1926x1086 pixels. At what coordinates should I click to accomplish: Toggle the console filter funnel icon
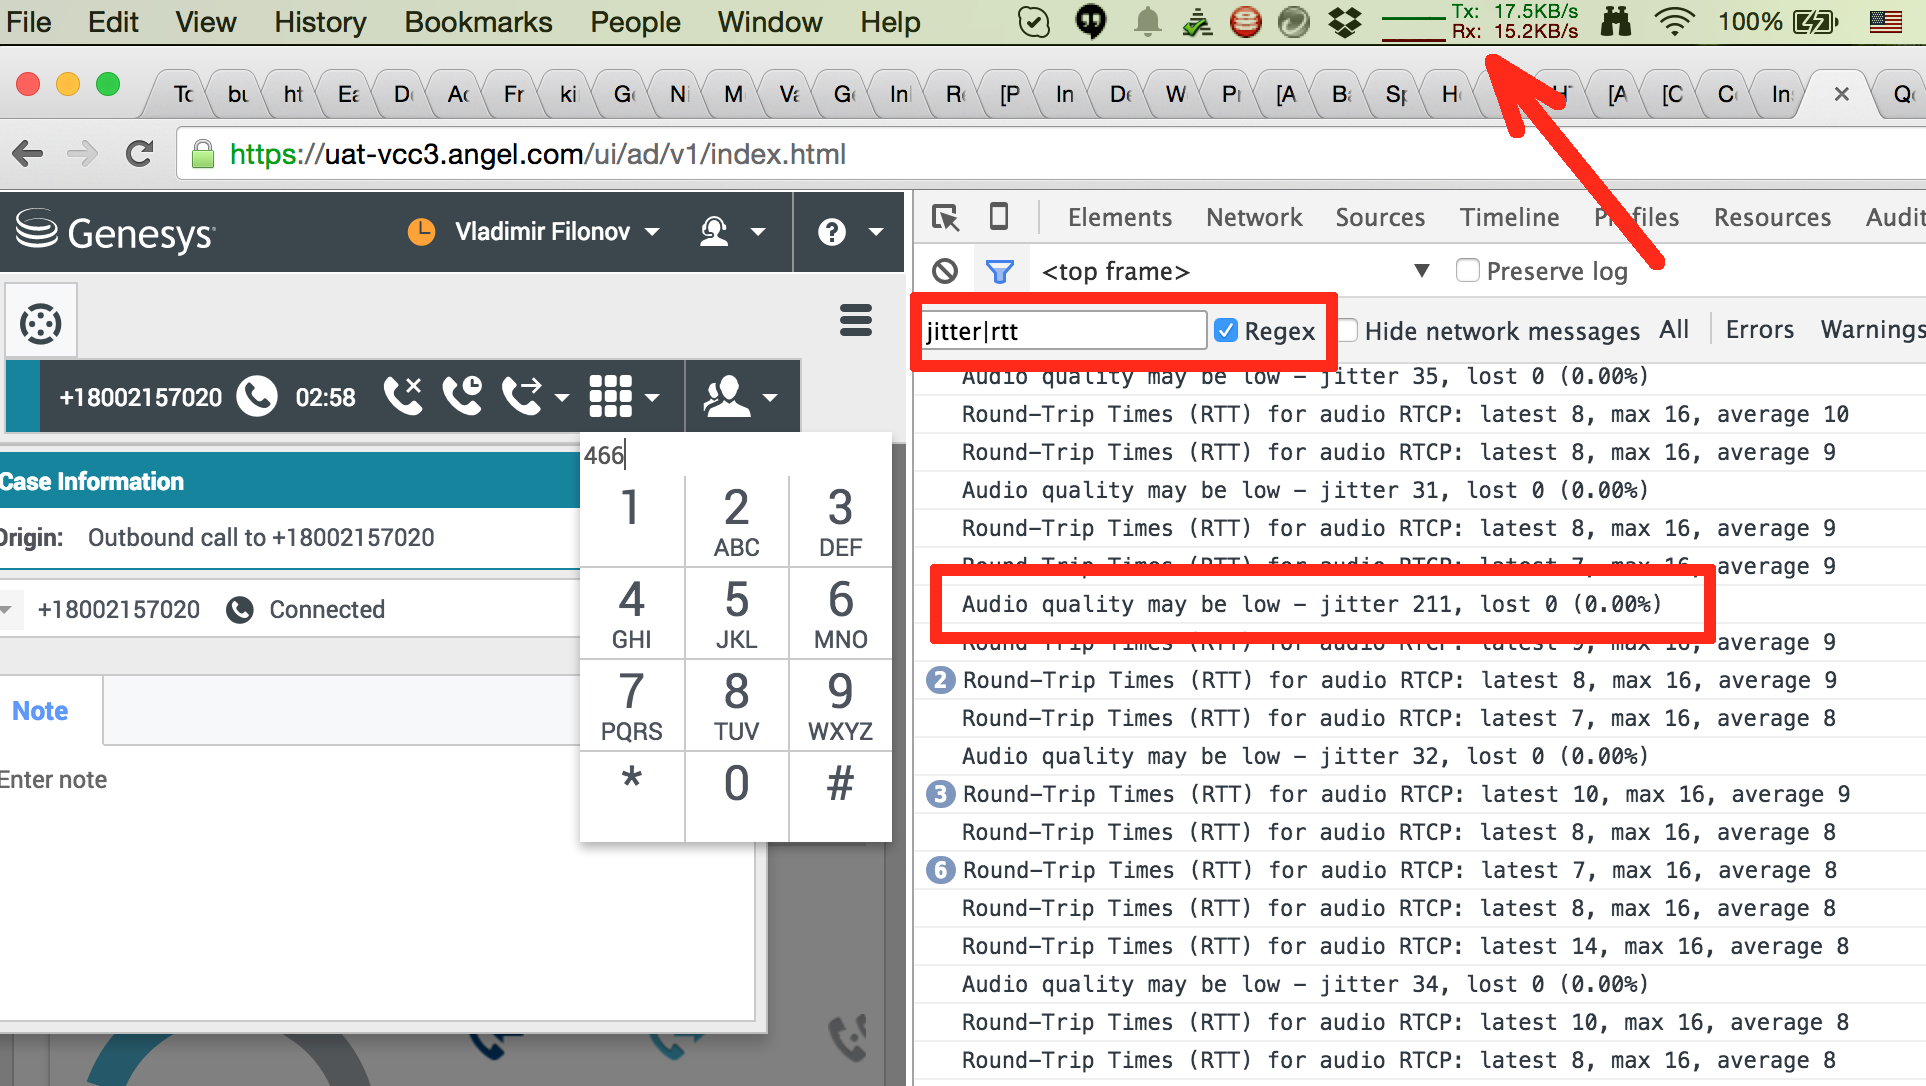(999, 271)
